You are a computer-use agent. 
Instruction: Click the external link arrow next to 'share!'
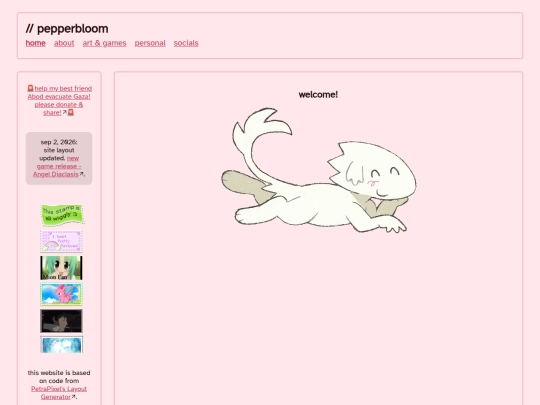point(64,112)
